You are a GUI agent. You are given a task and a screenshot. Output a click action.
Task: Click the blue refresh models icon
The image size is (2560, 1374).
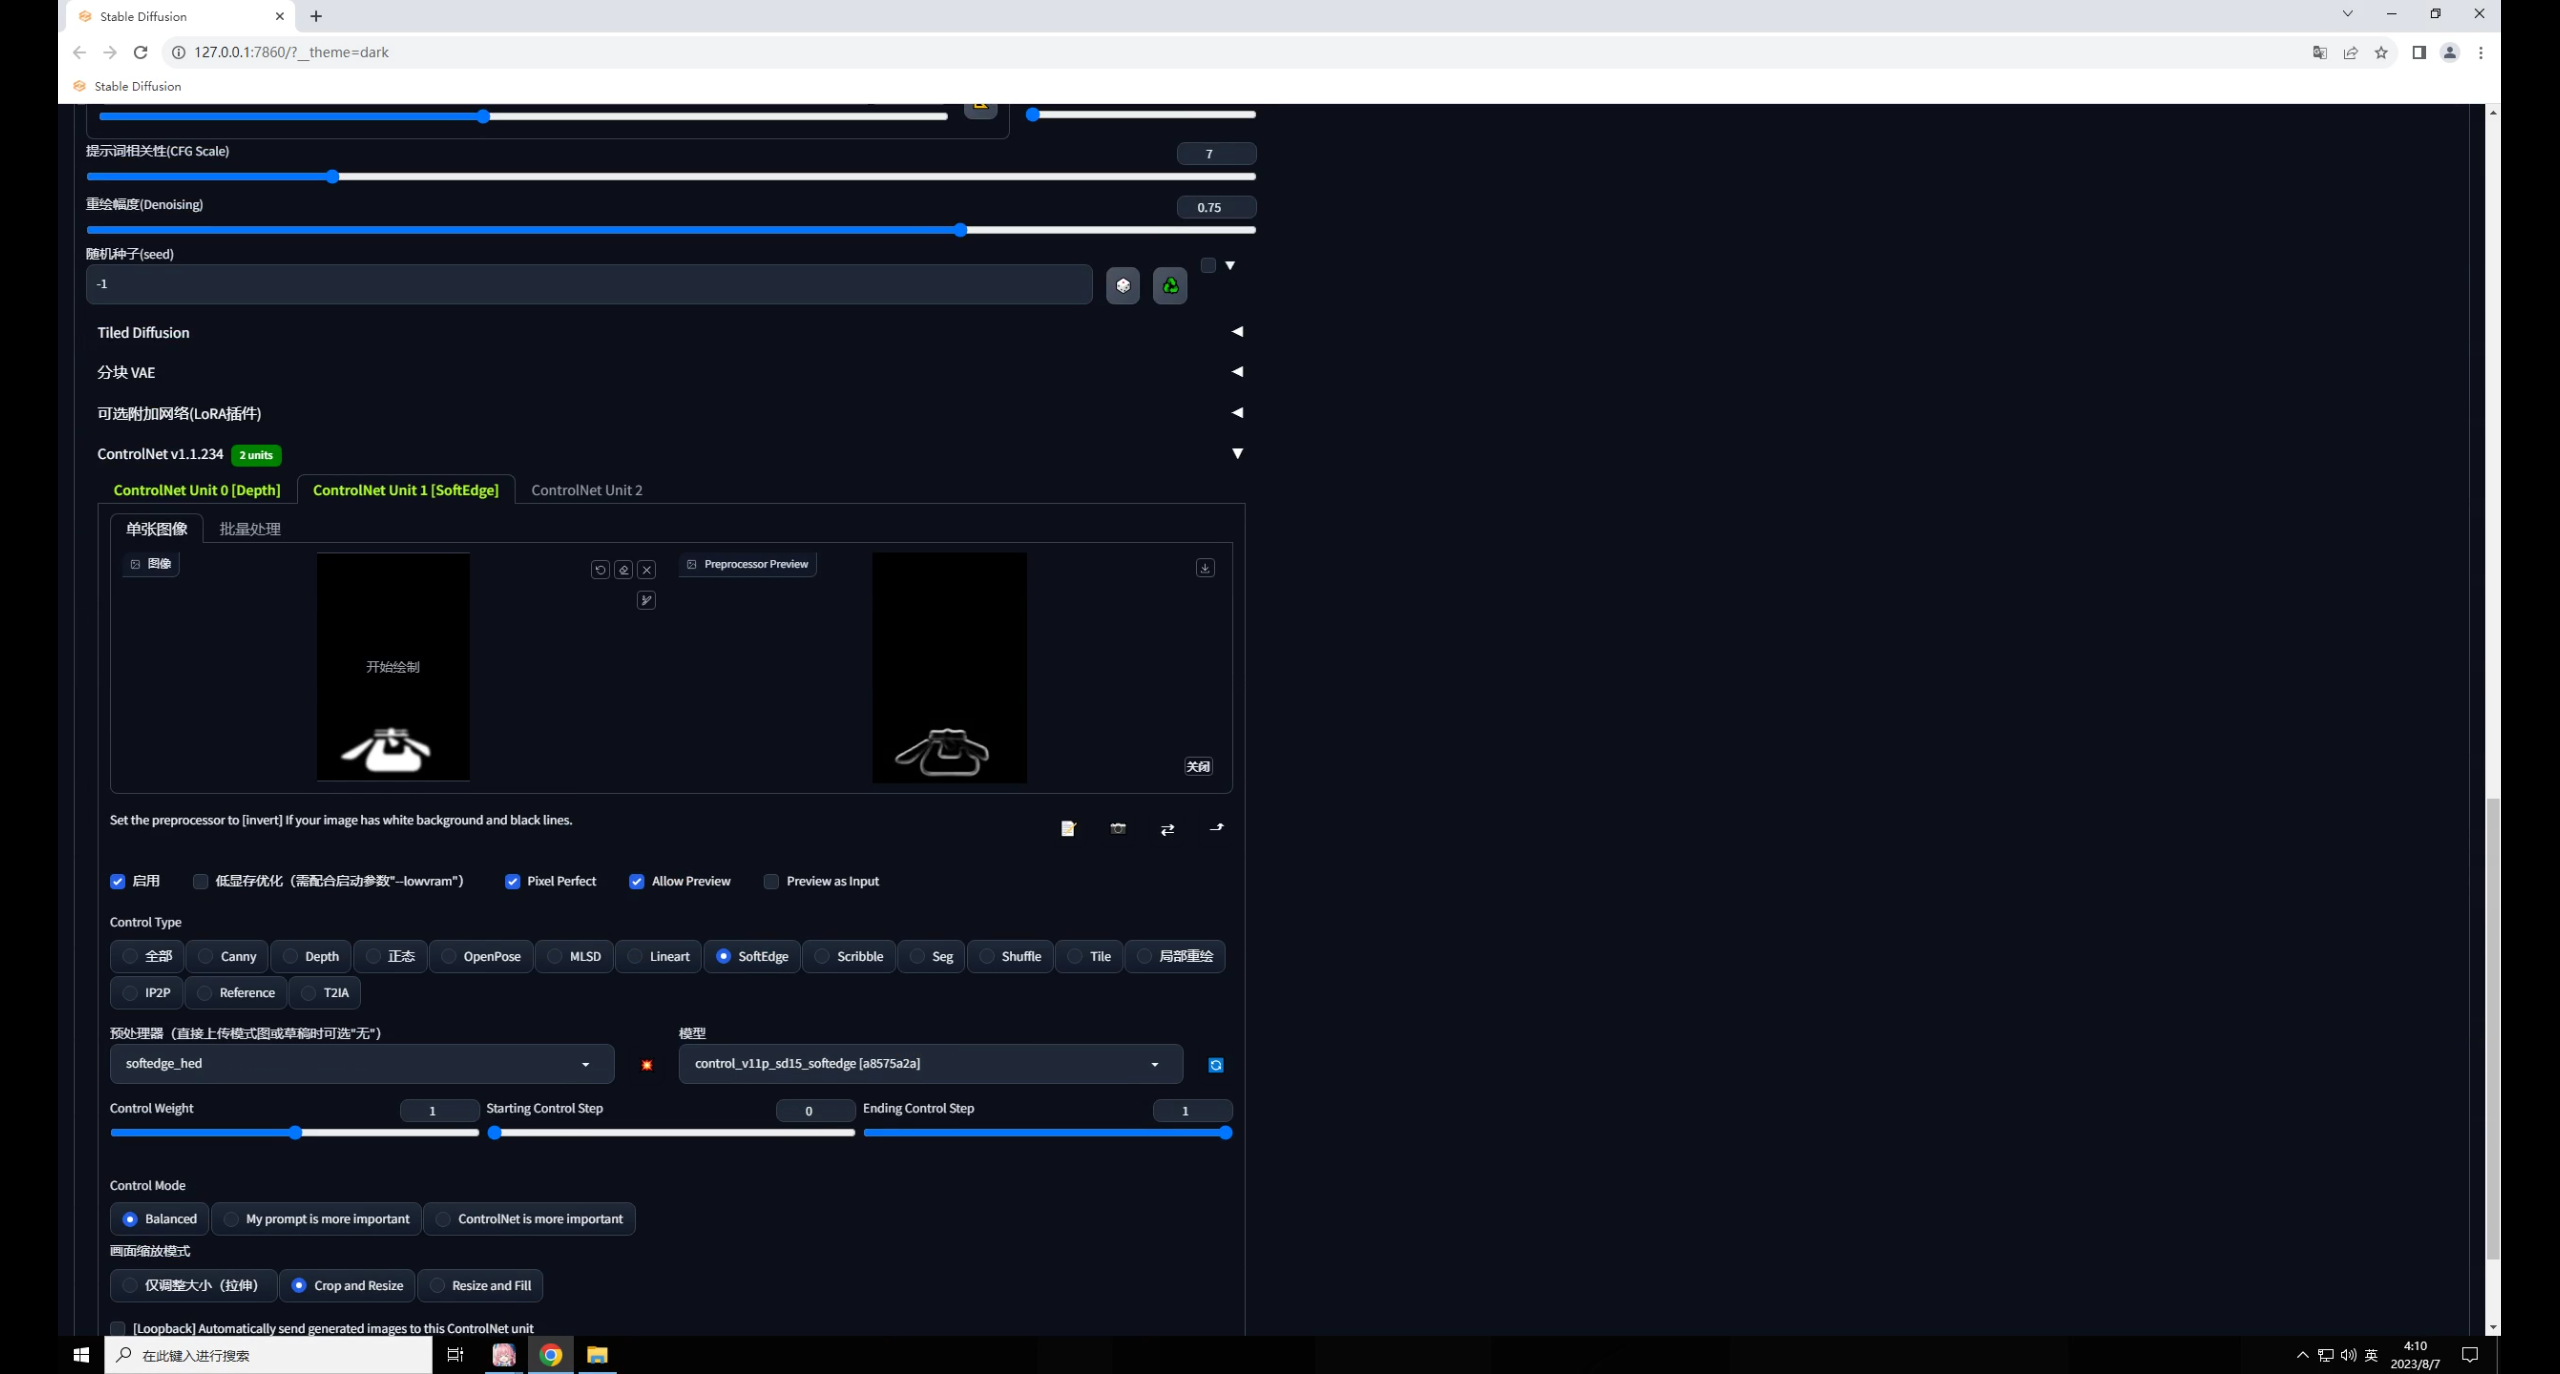[x=1215, y=1065]
